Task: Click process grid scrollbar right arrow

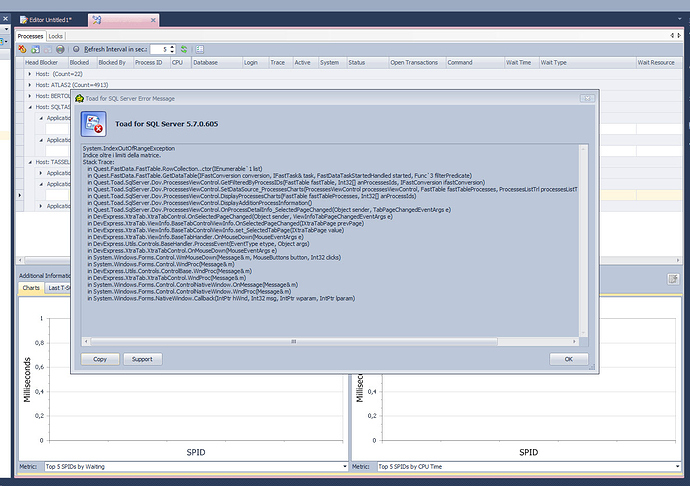Action: [x=678, y=260]
